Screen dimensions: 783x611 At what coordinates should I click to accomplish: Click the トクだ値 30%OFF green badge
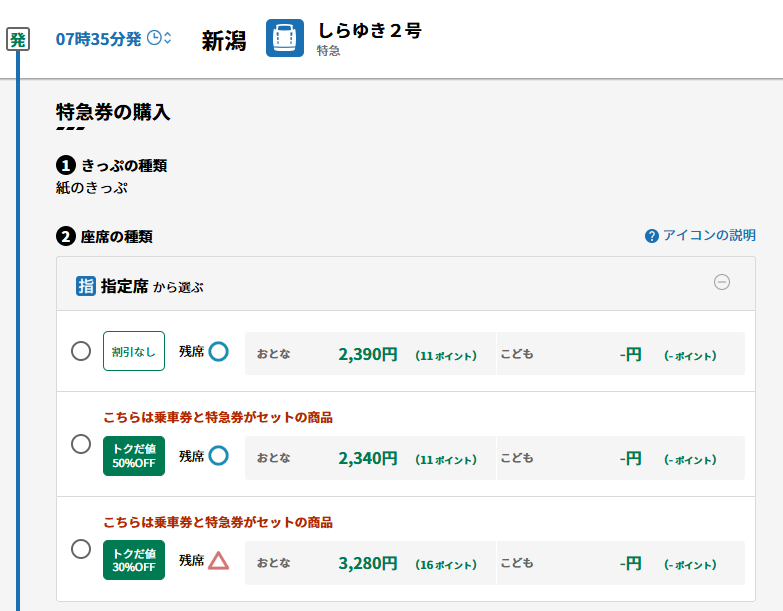(133, 560)
